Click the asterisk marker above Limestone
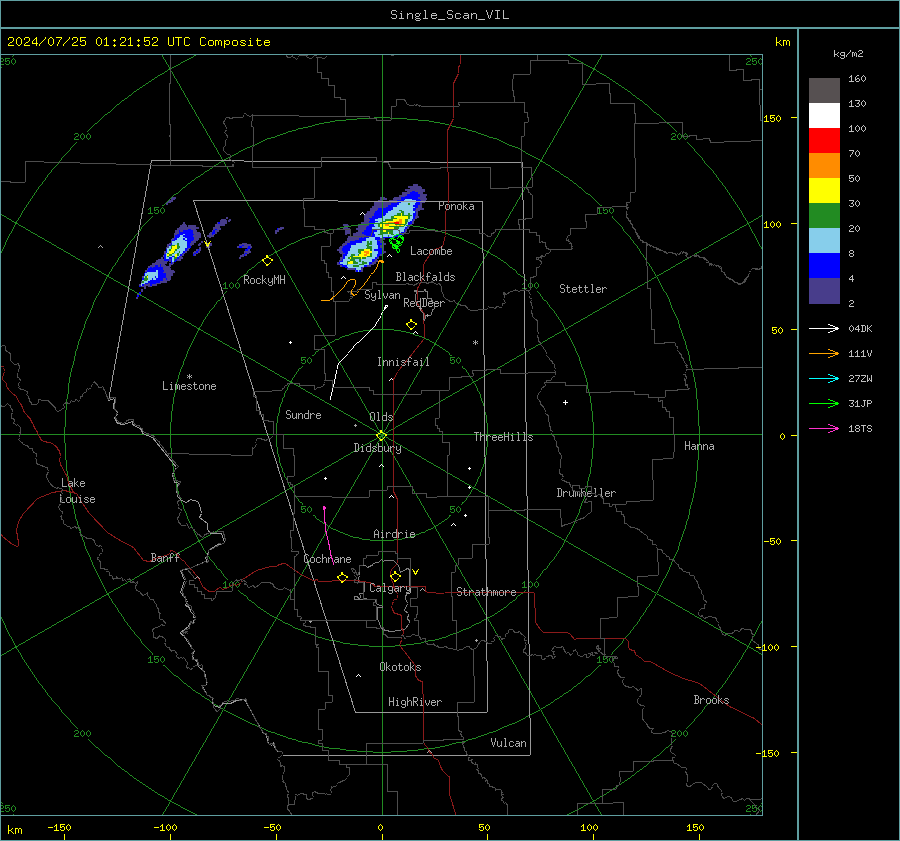The height and width of the screenshot is (841, 900). (189, 377)
